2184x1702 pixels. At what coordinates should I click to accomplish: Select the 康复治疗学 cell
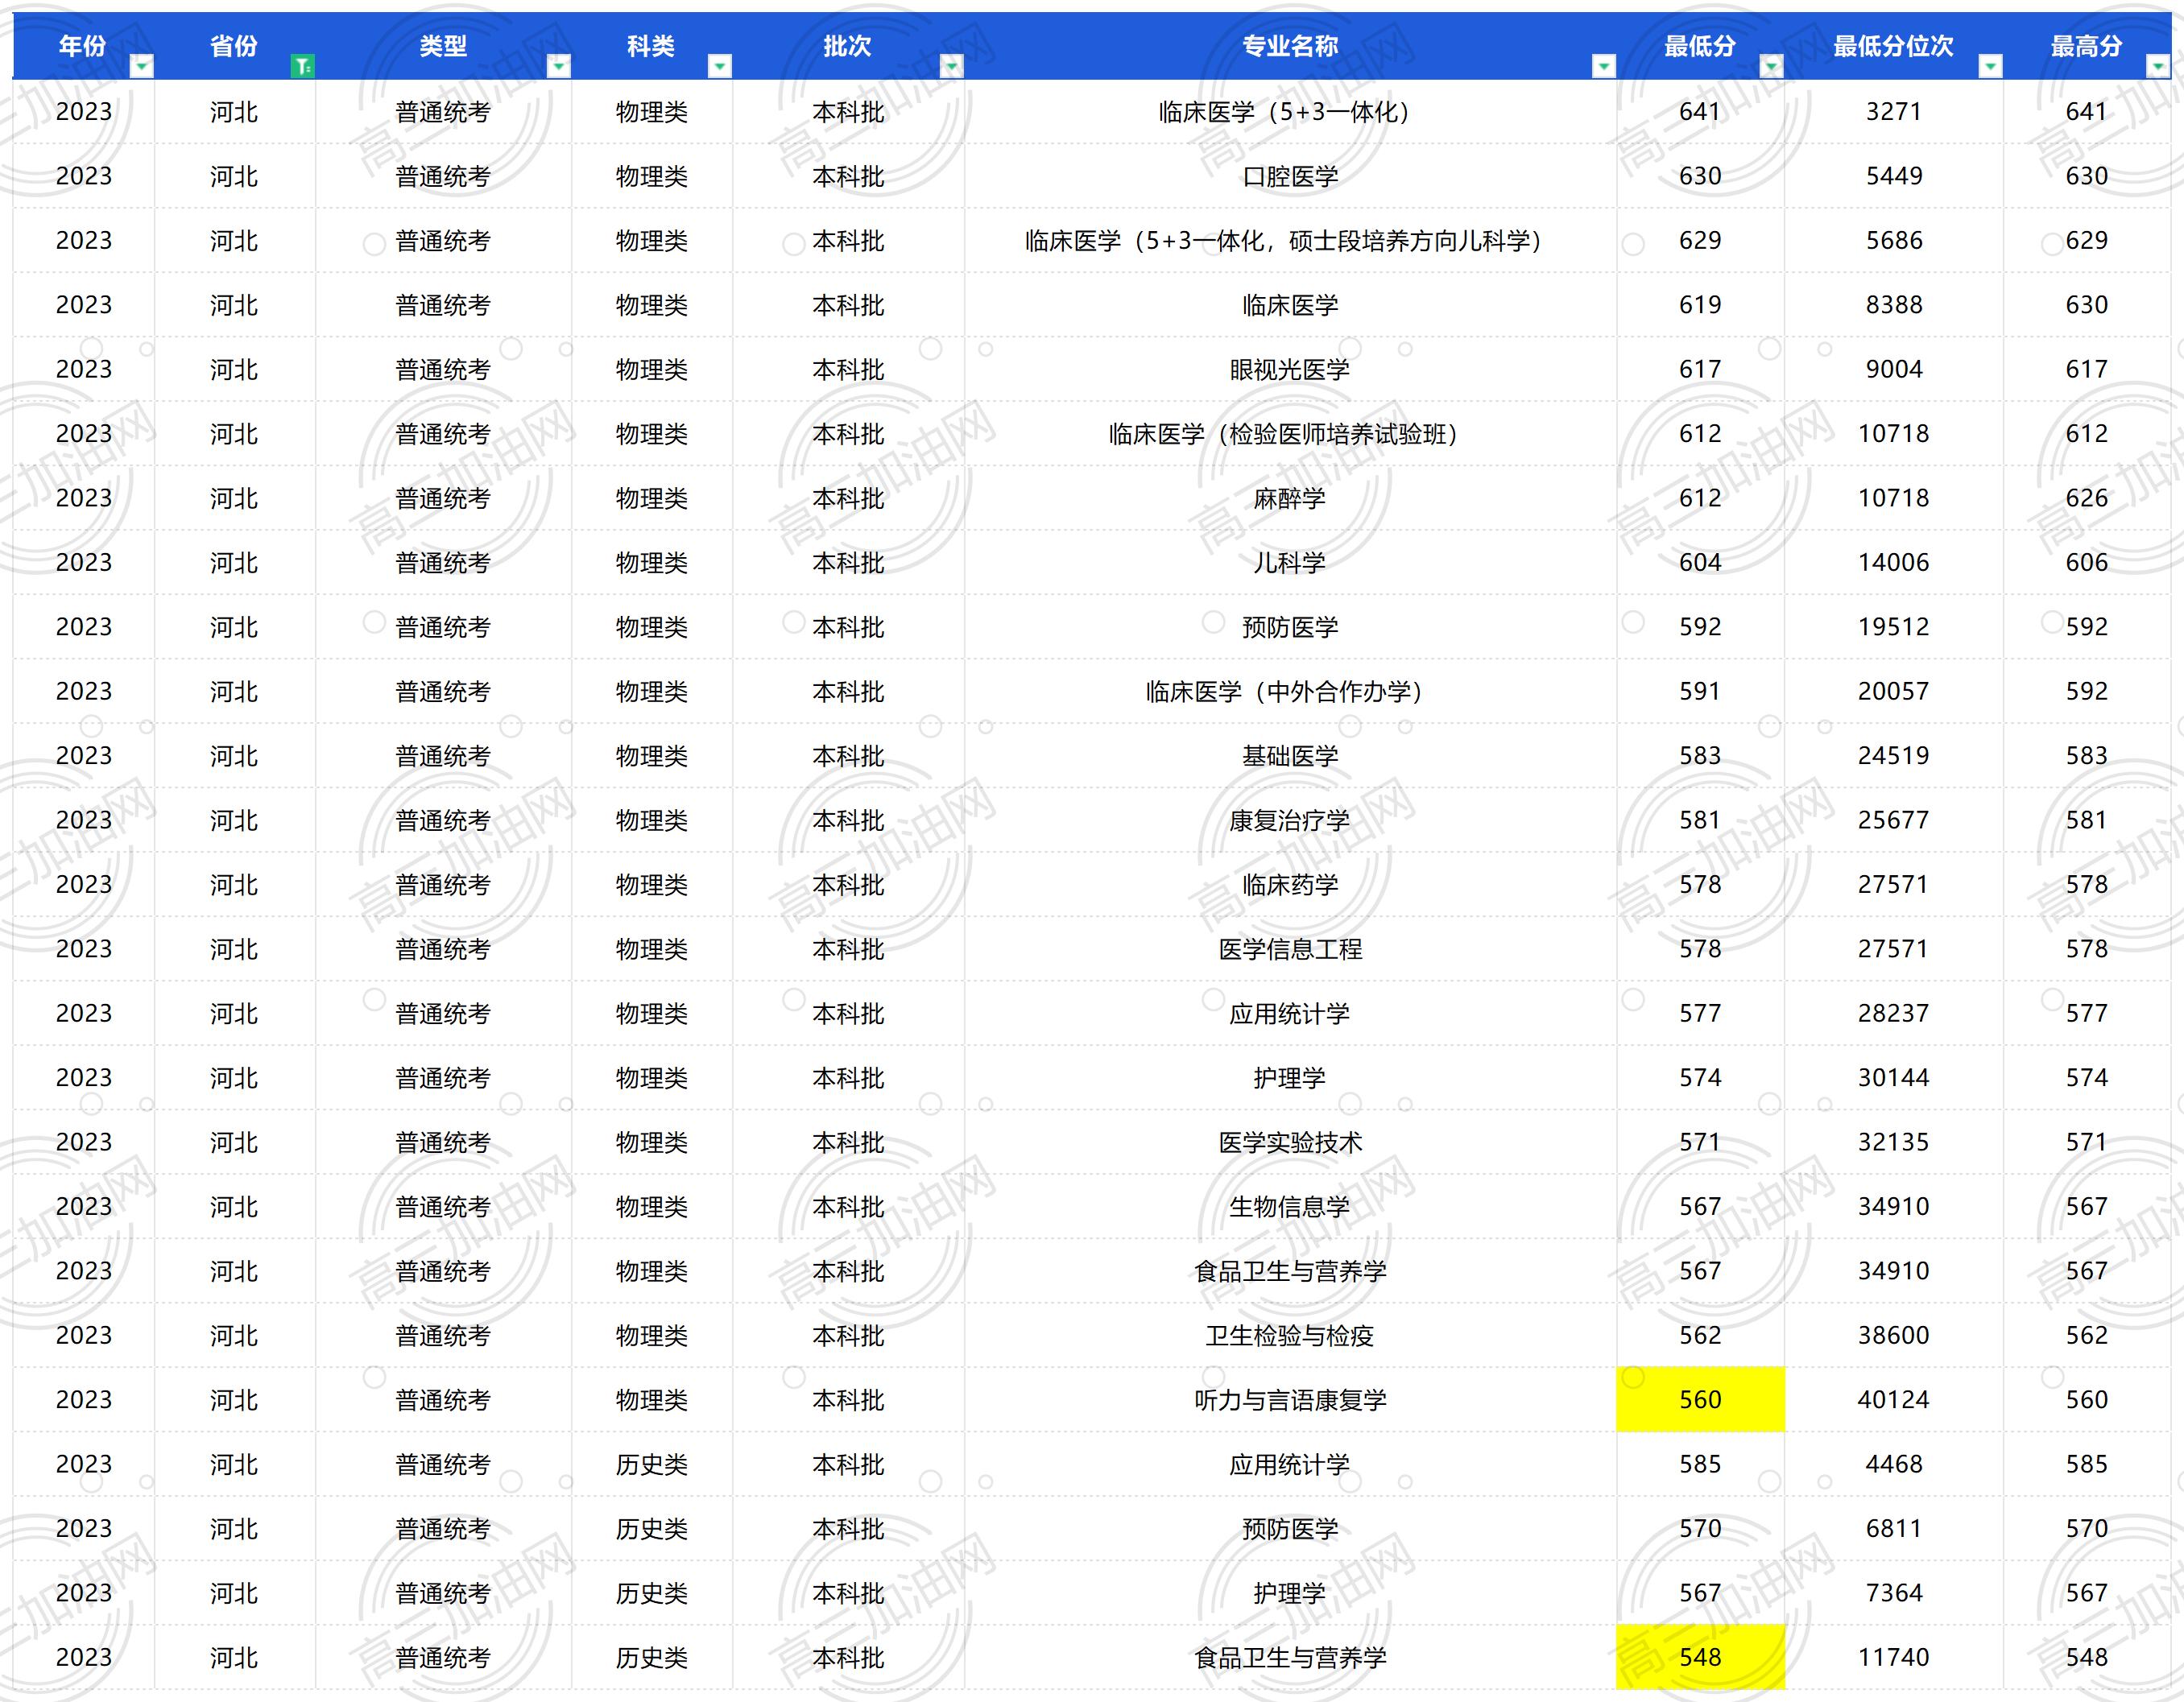click(1290, 820)
